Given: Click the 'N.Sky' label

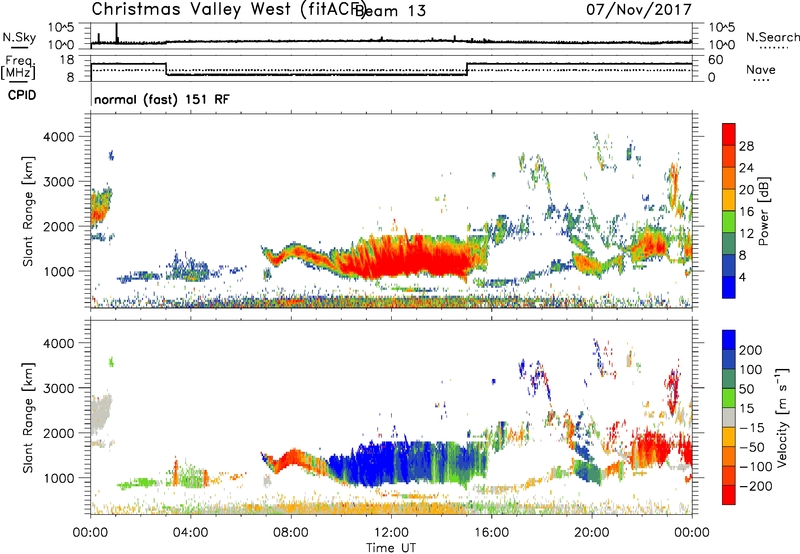Looking at the screenshot, I should [19, 37].
